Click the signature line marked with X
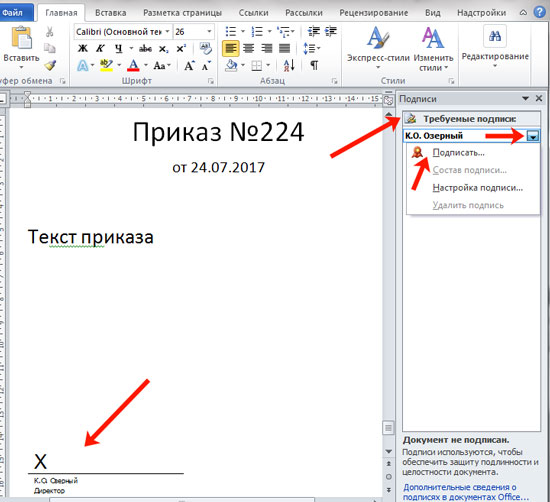 (x=106, y=463)
